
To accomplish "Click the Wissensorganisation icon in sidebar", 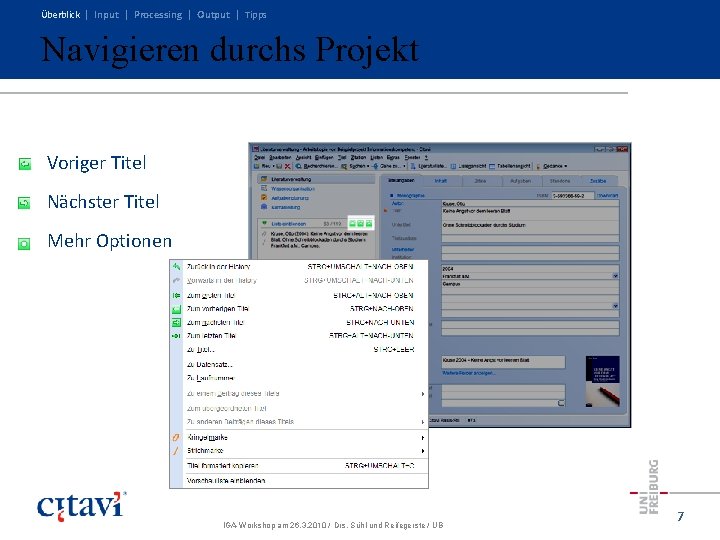I will (x=264, y=188).
